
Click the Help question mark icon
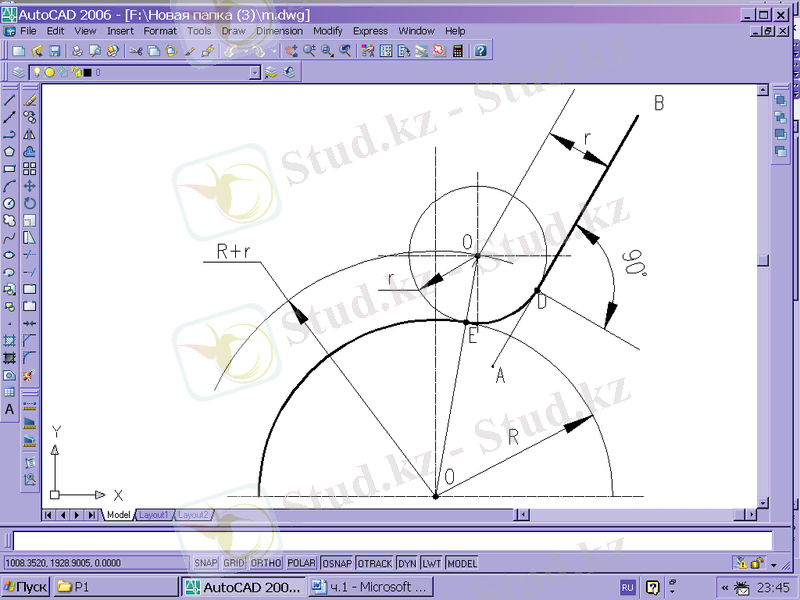tap(481, 50)
